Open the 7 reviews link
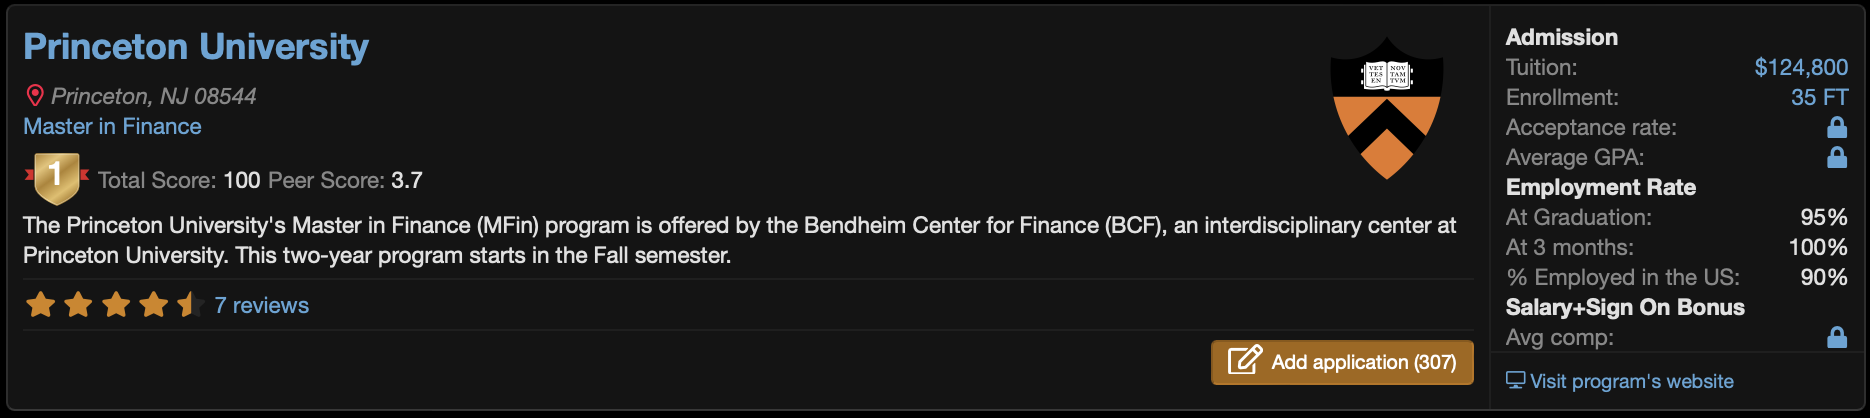The image size is (1870, 418). (261, 305)
